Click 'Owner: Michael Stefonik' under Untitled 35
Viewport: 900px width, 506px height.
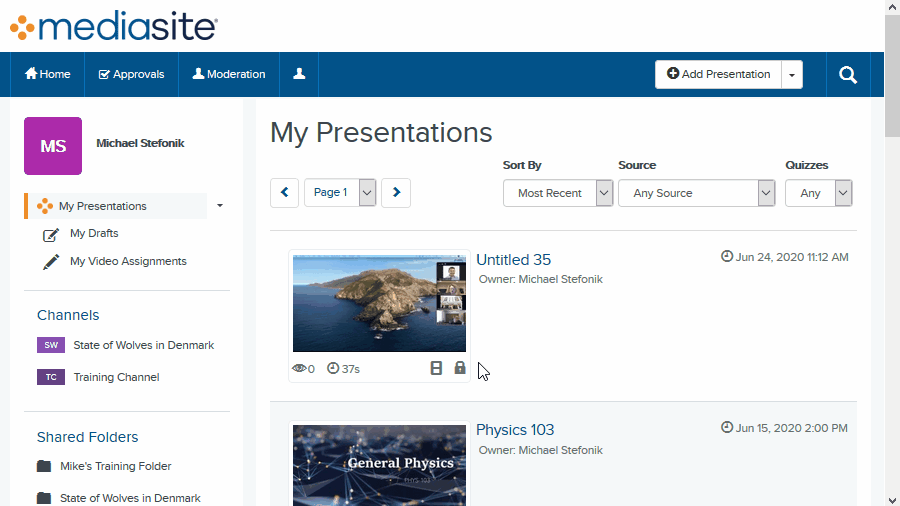[541, 279]
